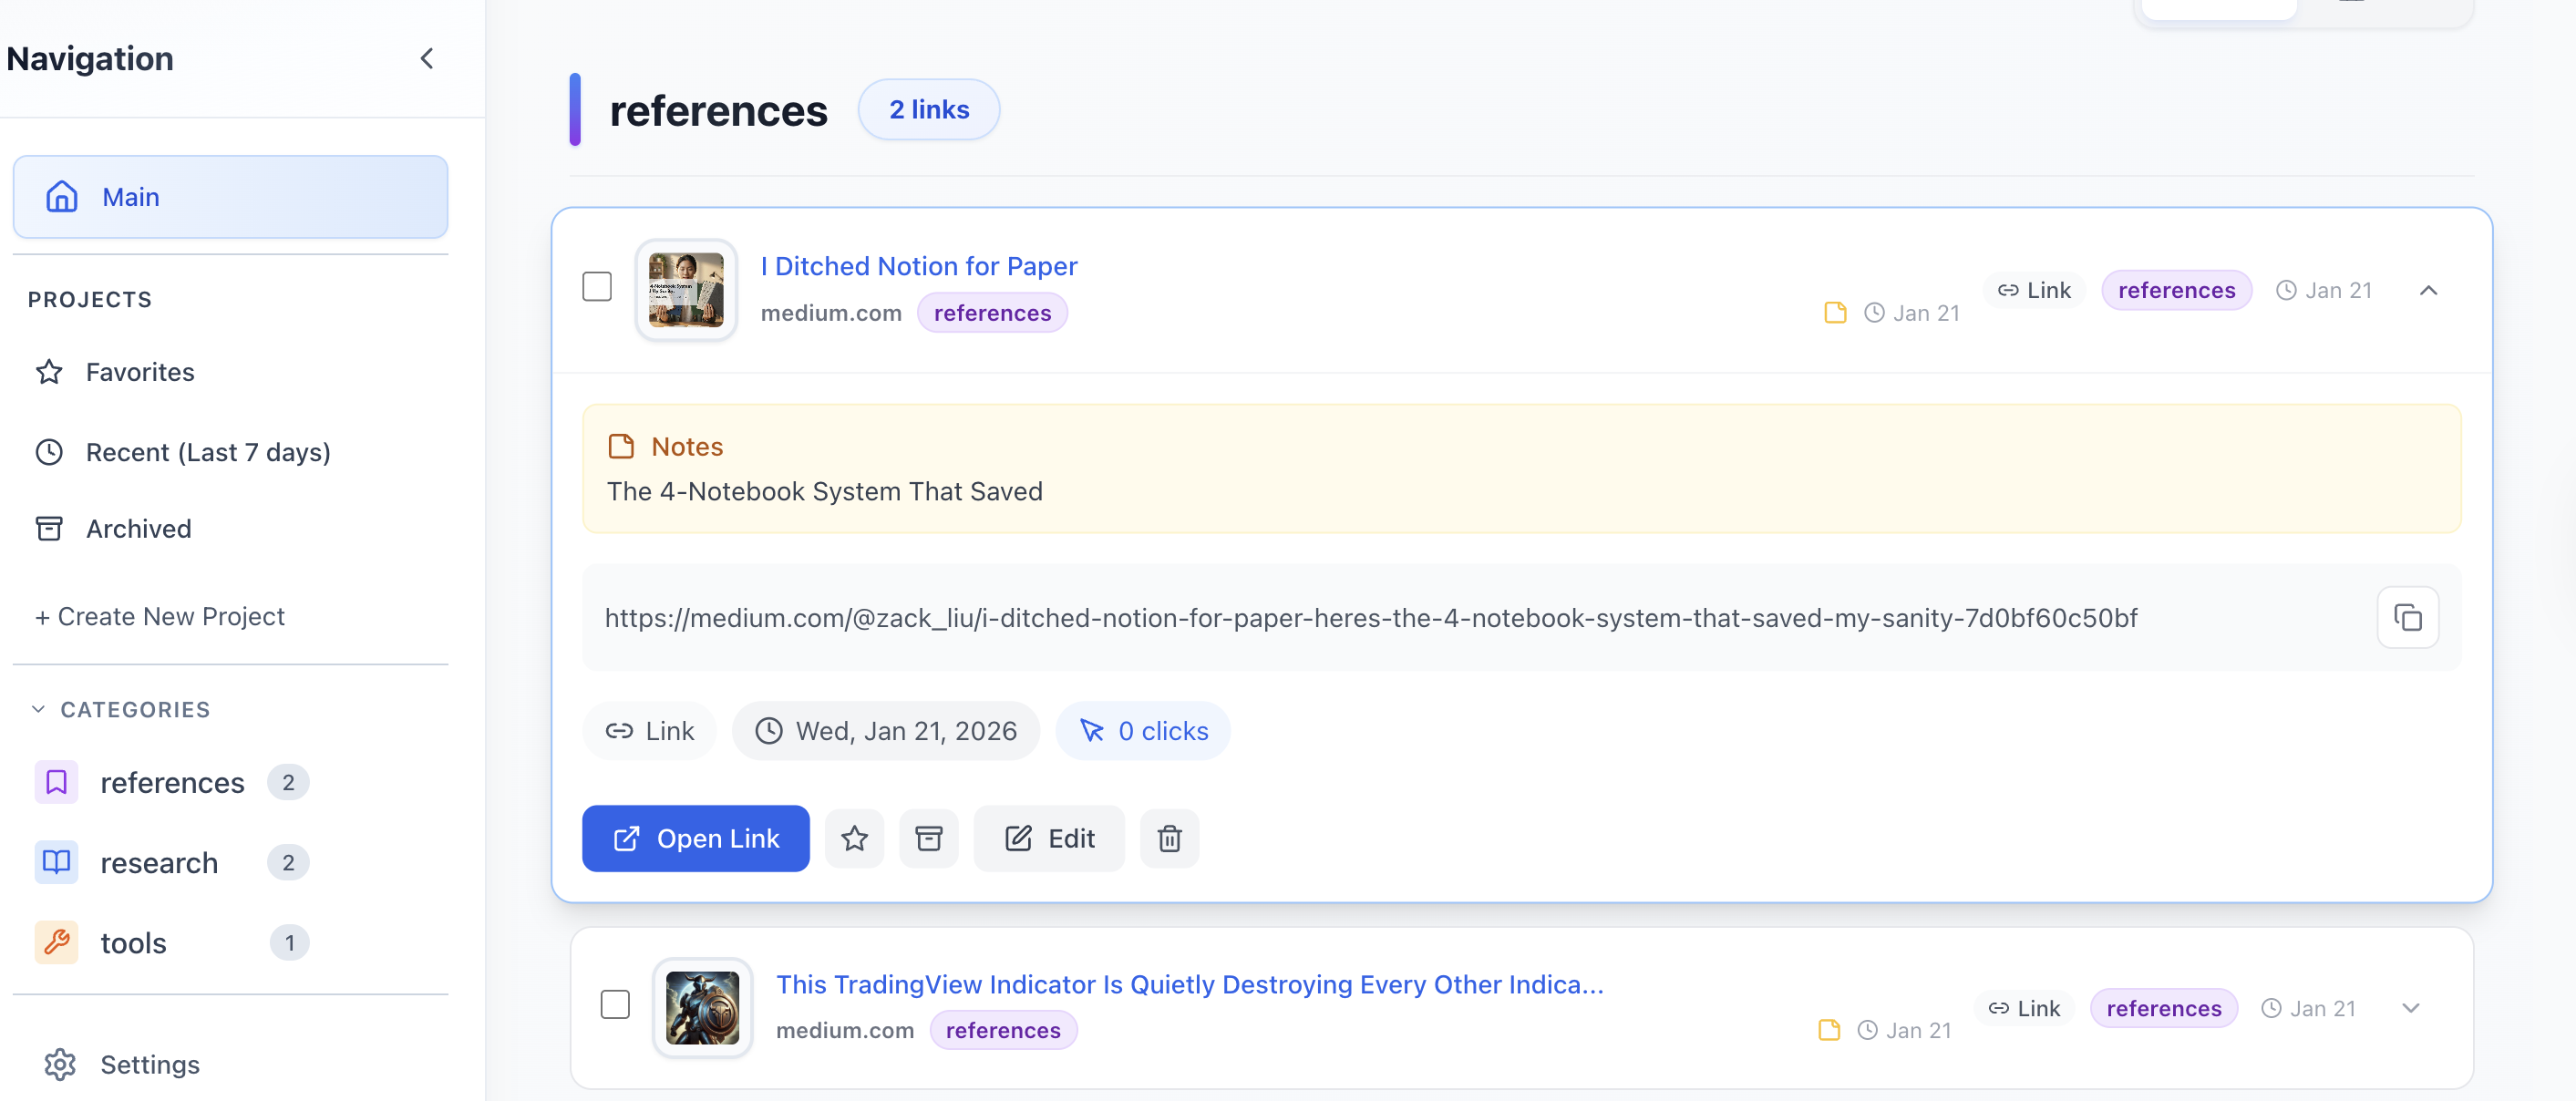
Task: Archive the Ditched Notion link
Action: (928, 838)
